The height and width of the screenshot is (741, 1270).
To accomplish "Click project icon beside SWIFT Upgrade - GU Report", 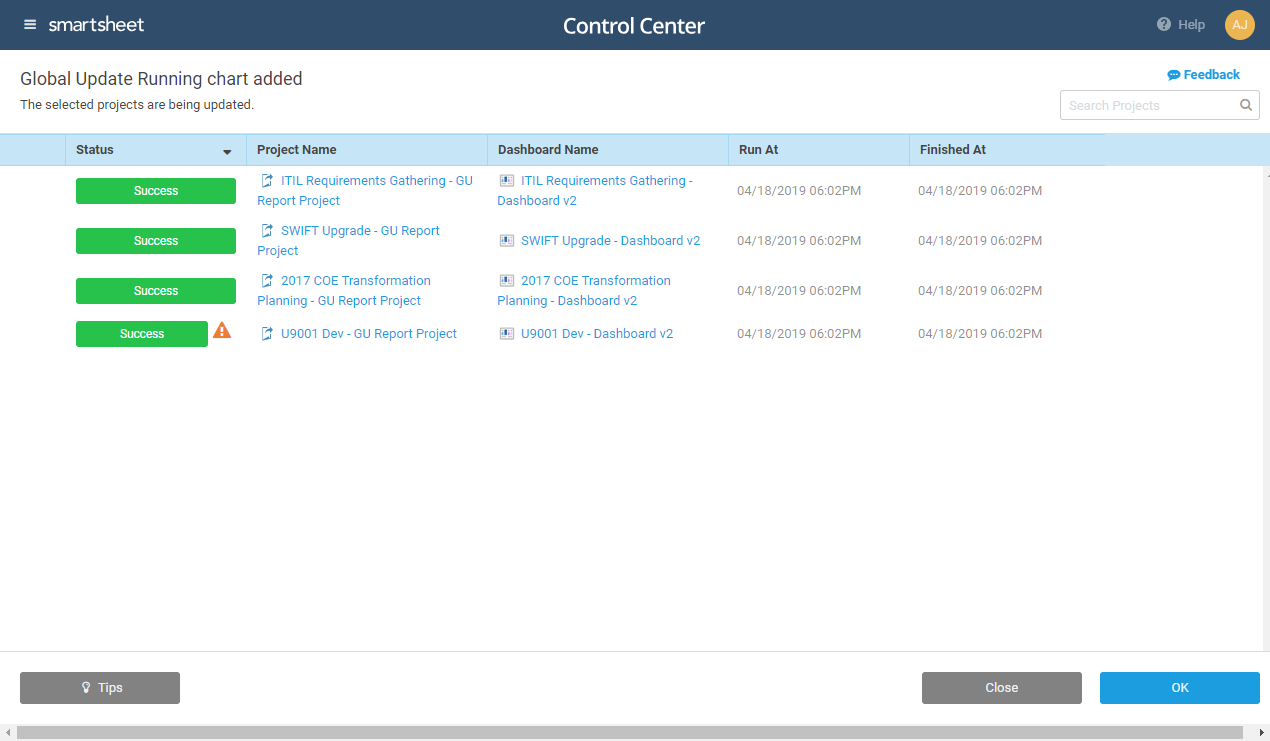I will [267, 231].
